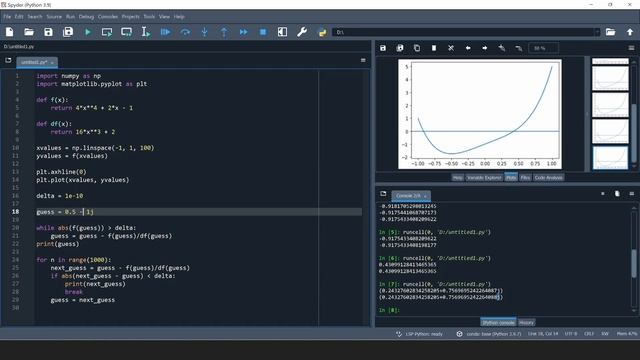Save the current file
Image resolution: width=640 pixels, height=360 pixels.
pyautogui.click(x=48, y=32)
